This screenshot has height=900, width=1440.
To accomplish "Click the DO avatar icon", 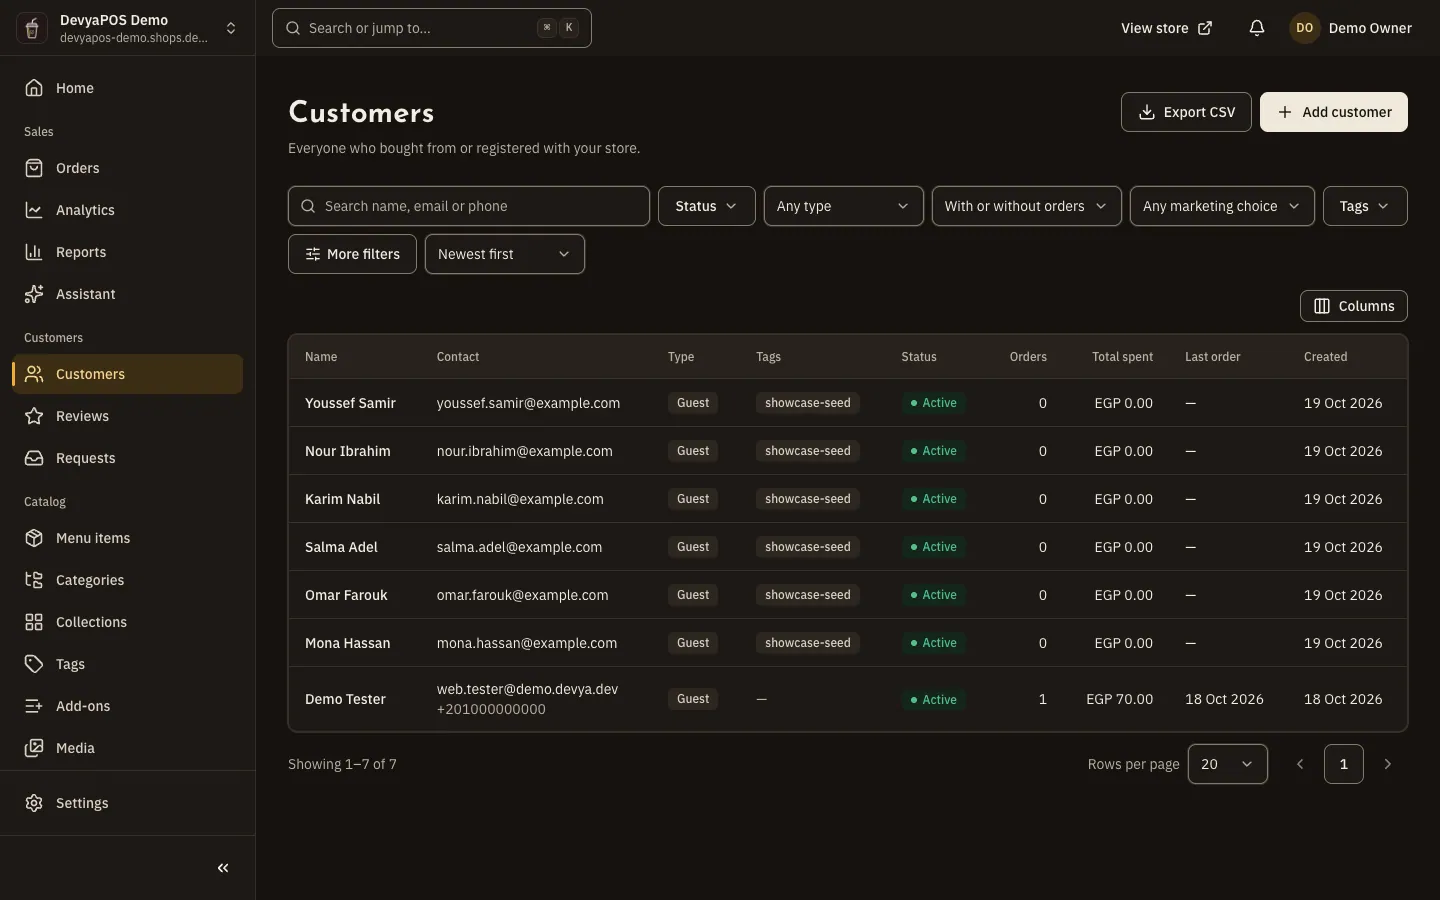I will pos(1304,28).
